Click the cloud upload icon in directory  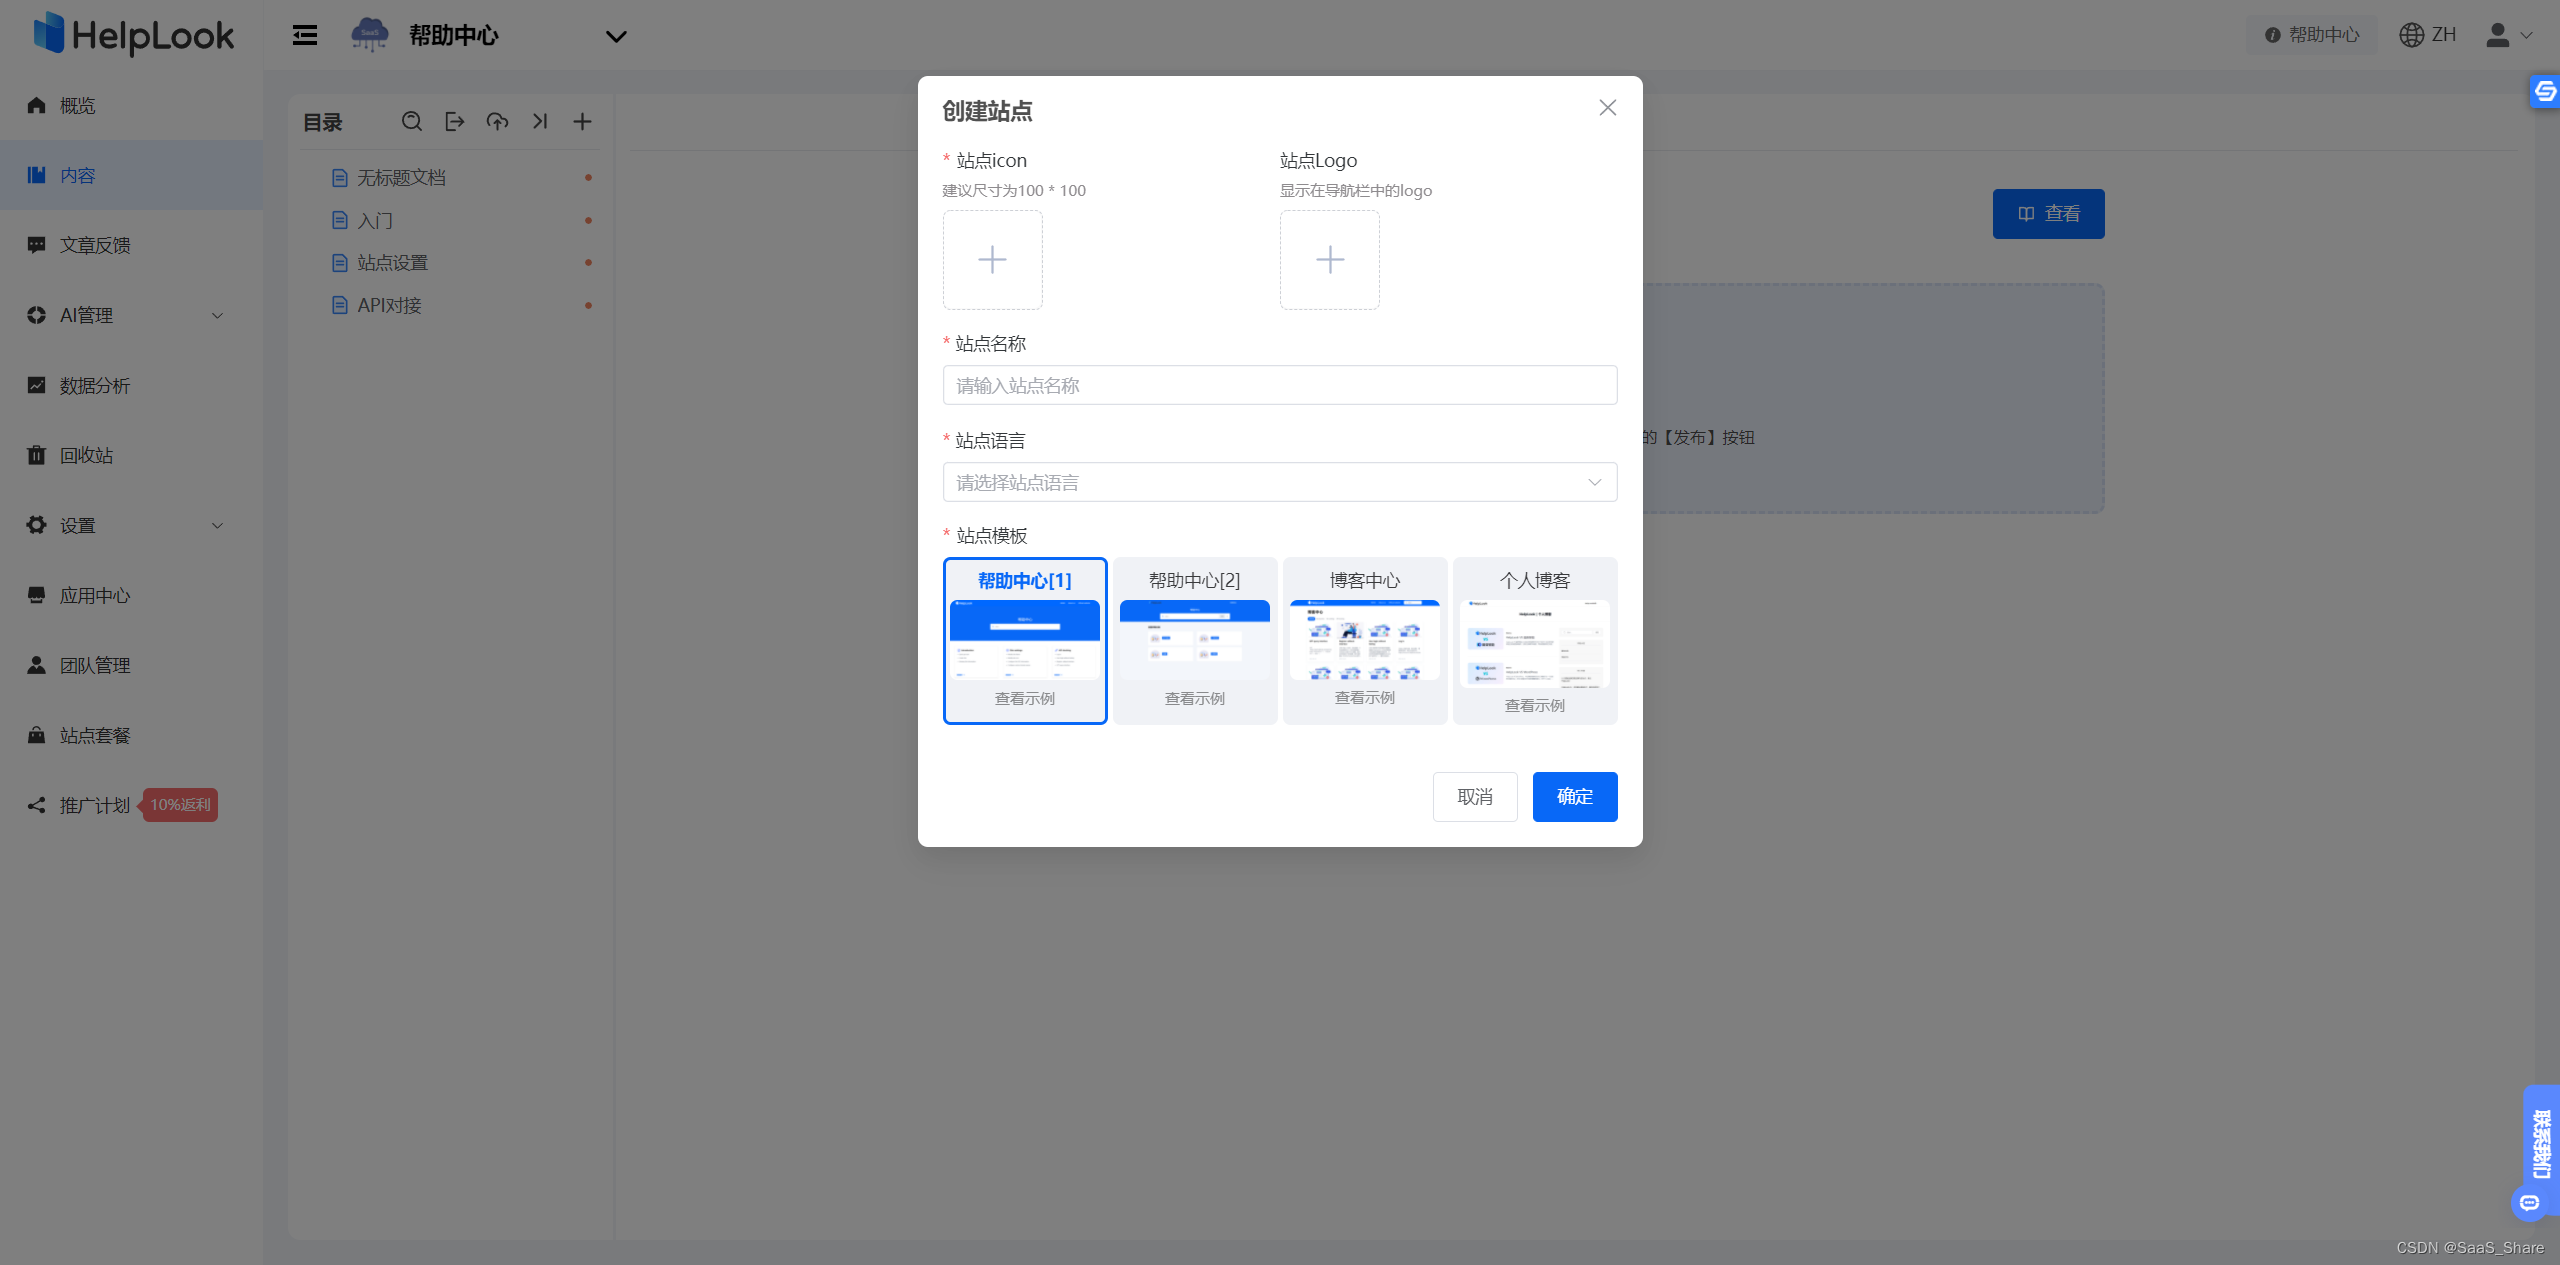coord(497,122)
